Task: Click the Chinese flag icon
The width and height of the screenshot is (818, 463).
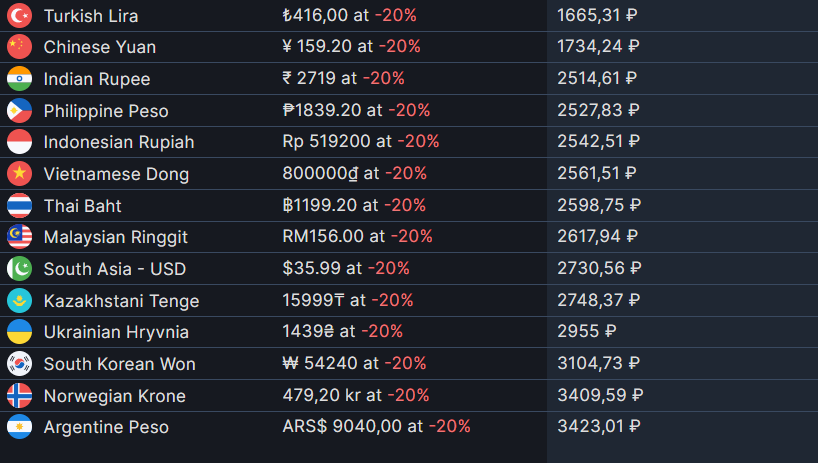Action: (x=19, y=47)
